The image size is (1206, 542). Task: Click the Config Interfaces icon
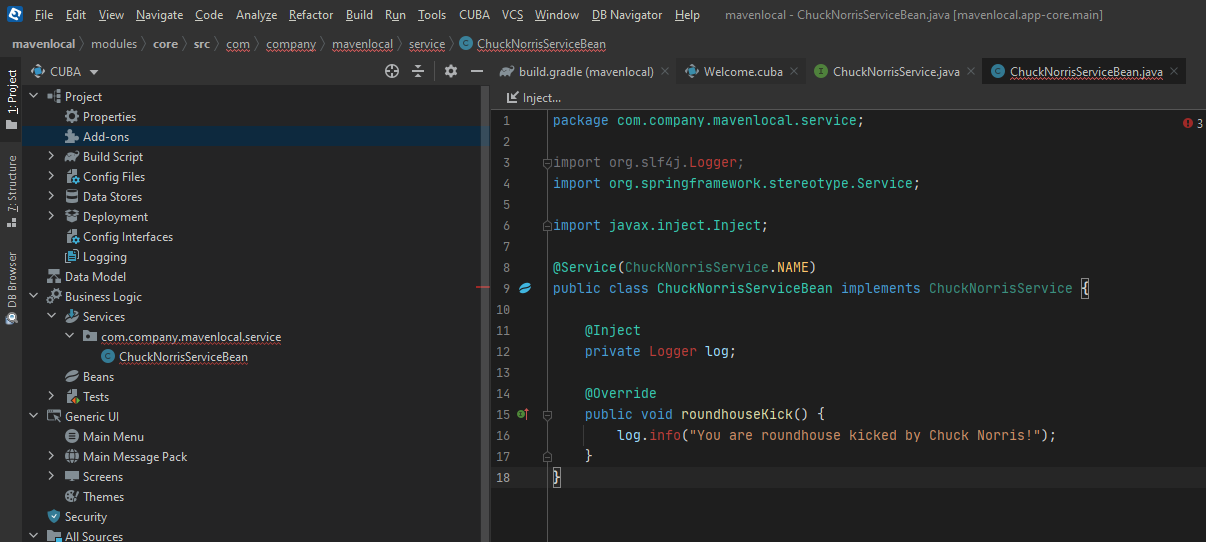[x=72, y=237]
